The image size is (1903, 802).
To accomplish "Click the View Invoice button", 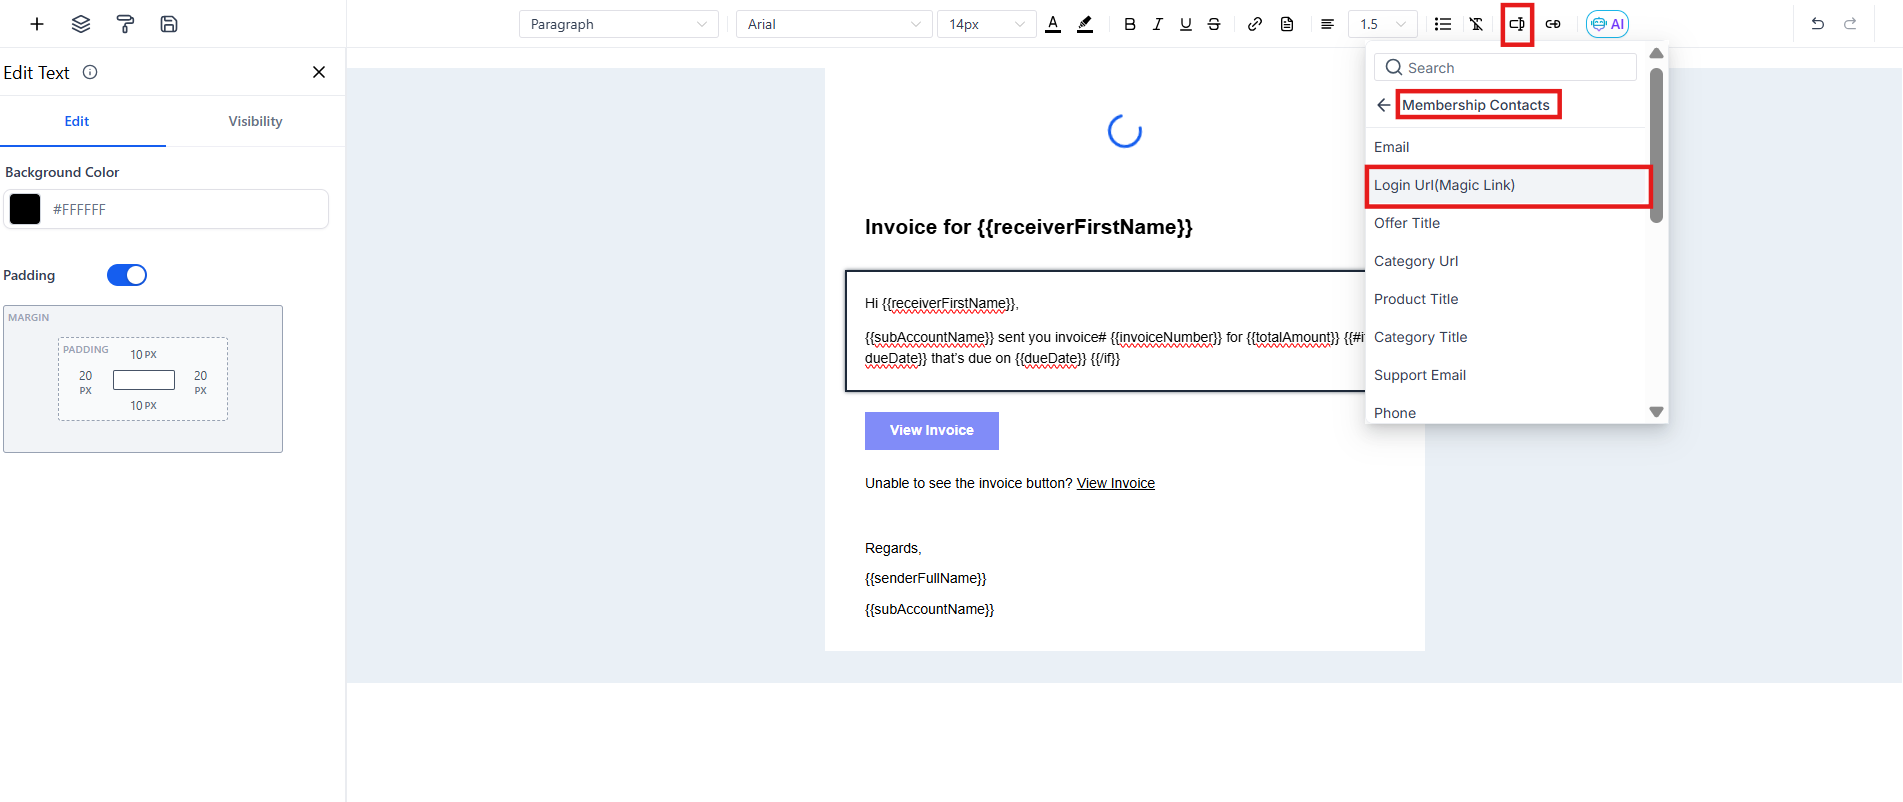I will click(931, 431).
